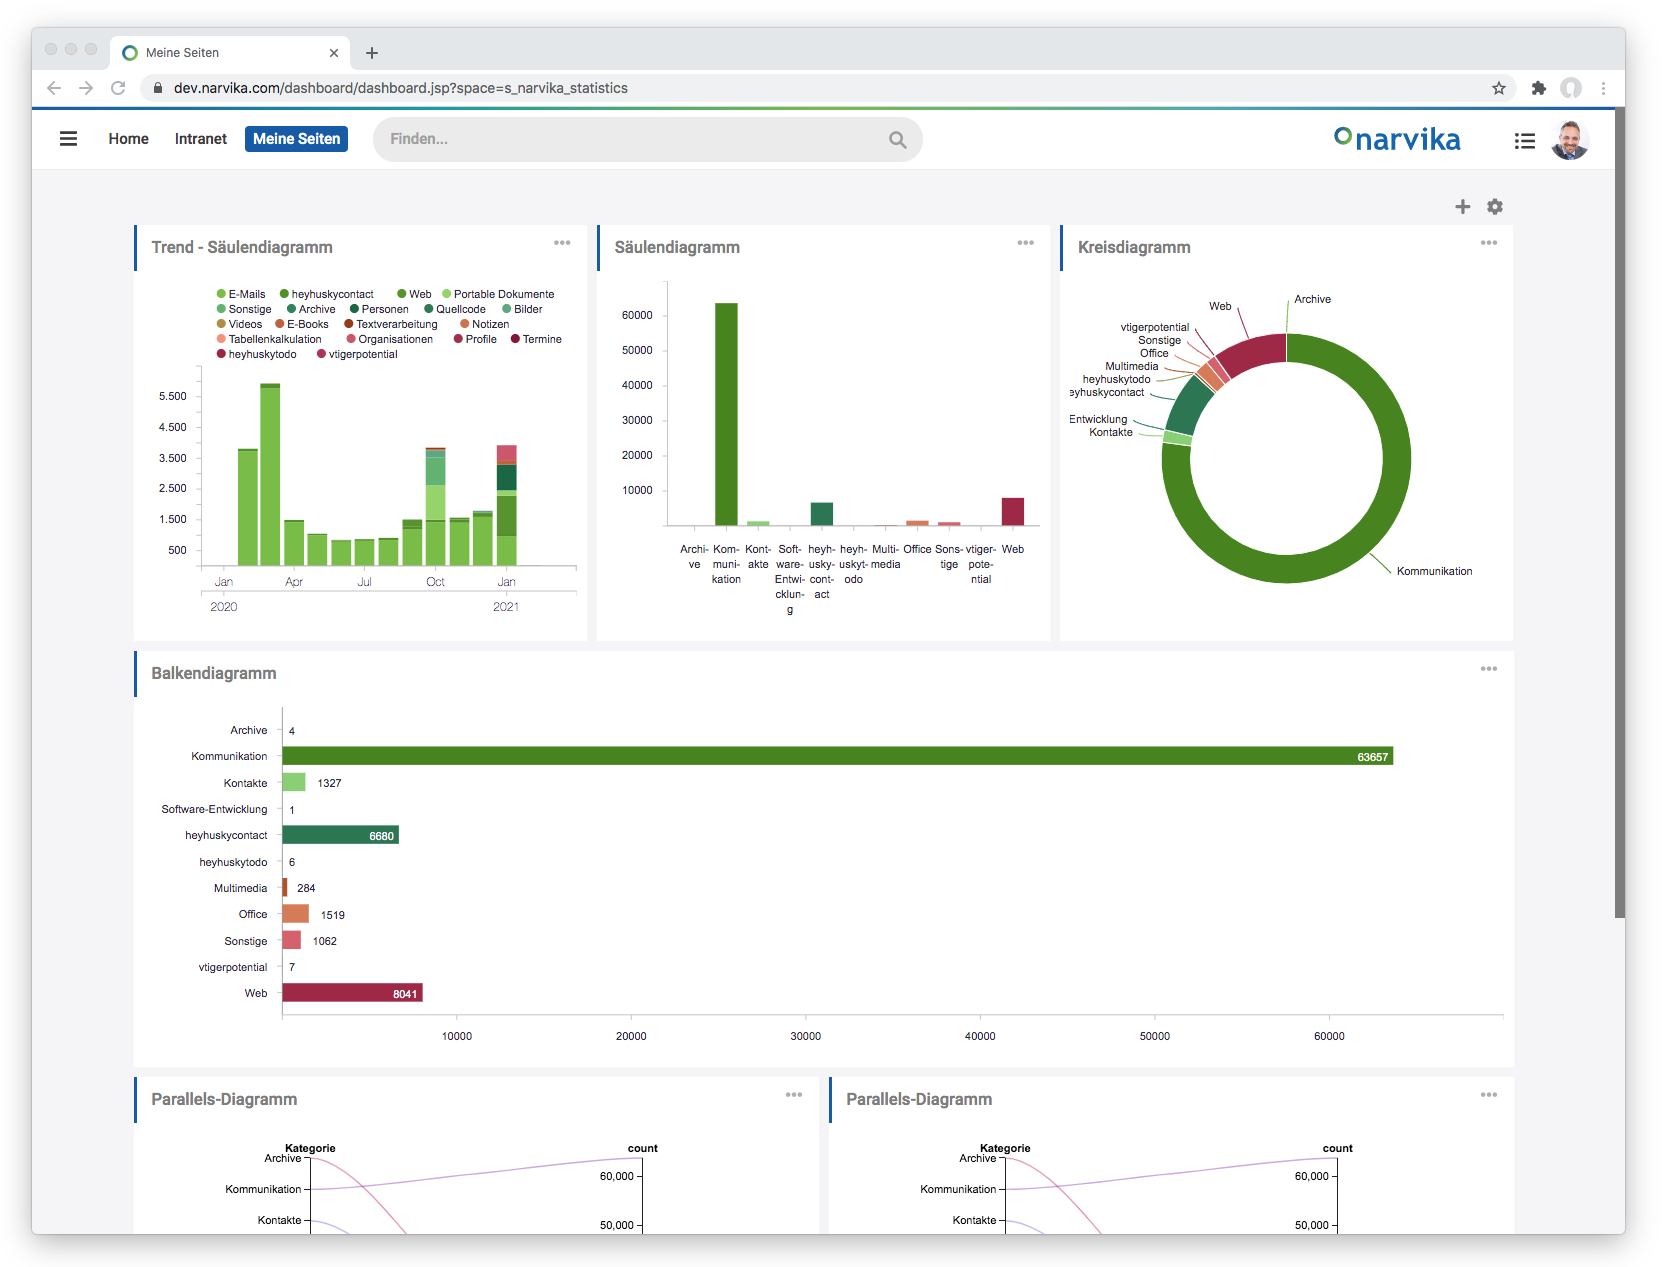The height and width of the screenshot is (1267, 1664).
Task: Toggle Videos legend entry
Action: click(239, 324)
